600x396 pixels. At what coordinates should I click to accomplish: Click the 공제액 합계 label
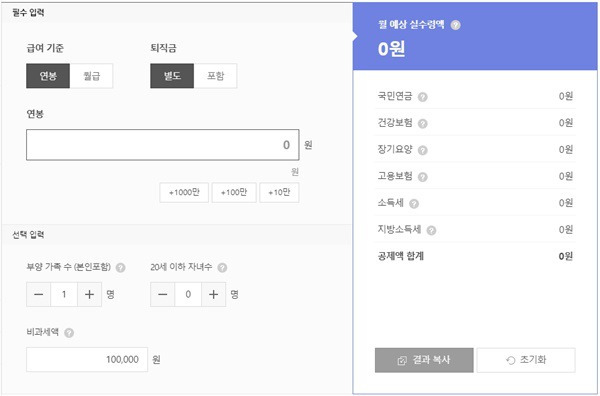[401, 256]
